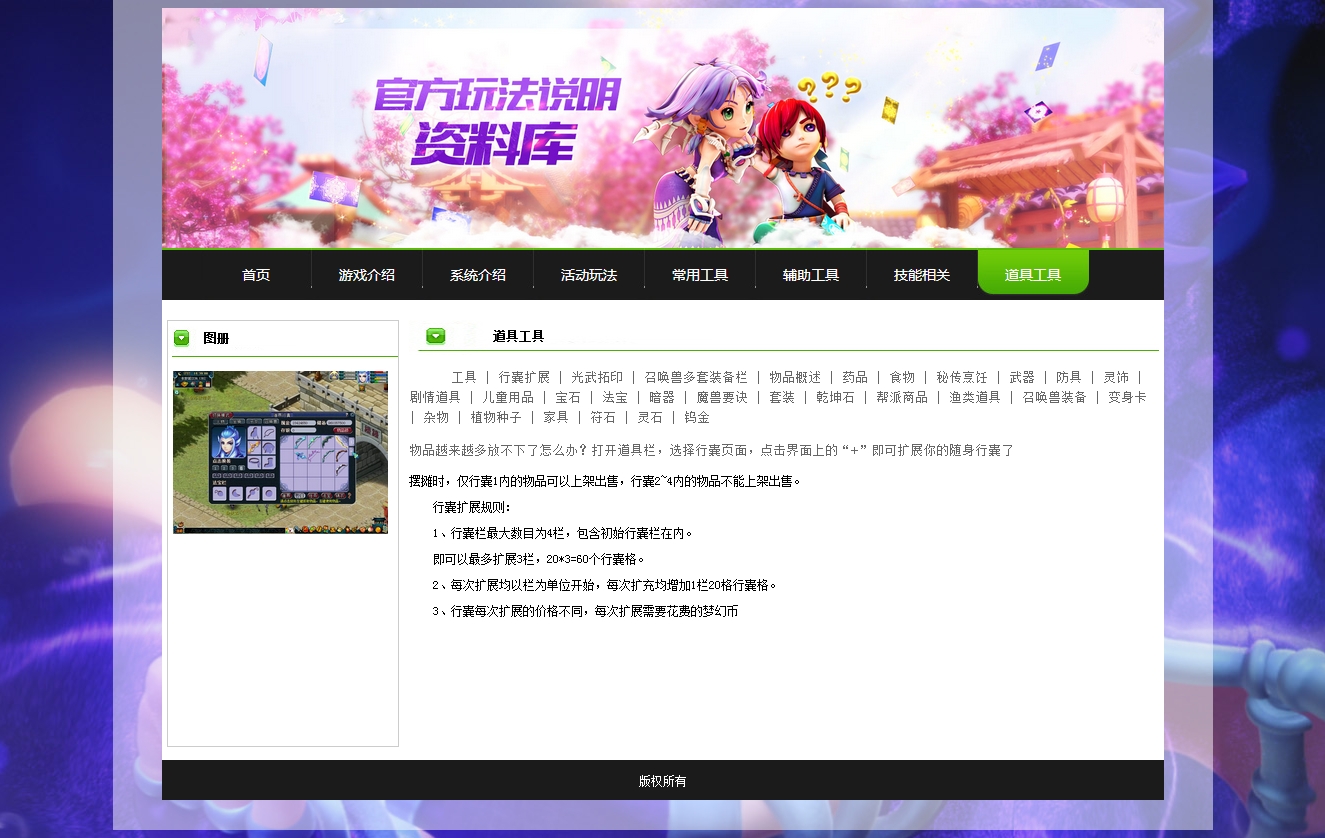This screenshot has width=1325, height=838.
Task: Follow the 召唤兽多套装备栏 link
Action: coord(695,377)
